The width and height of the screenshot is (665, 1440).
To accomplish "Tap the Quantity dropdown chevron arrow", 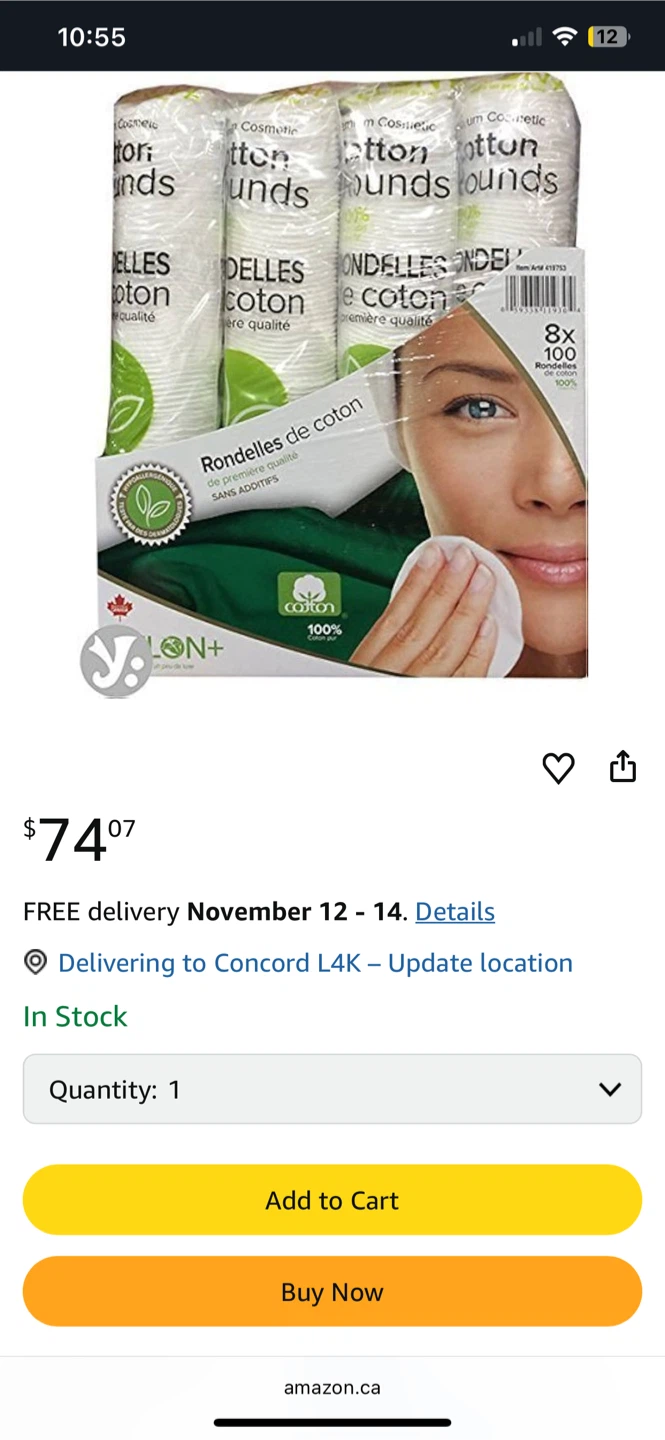I will [610, 1090].
